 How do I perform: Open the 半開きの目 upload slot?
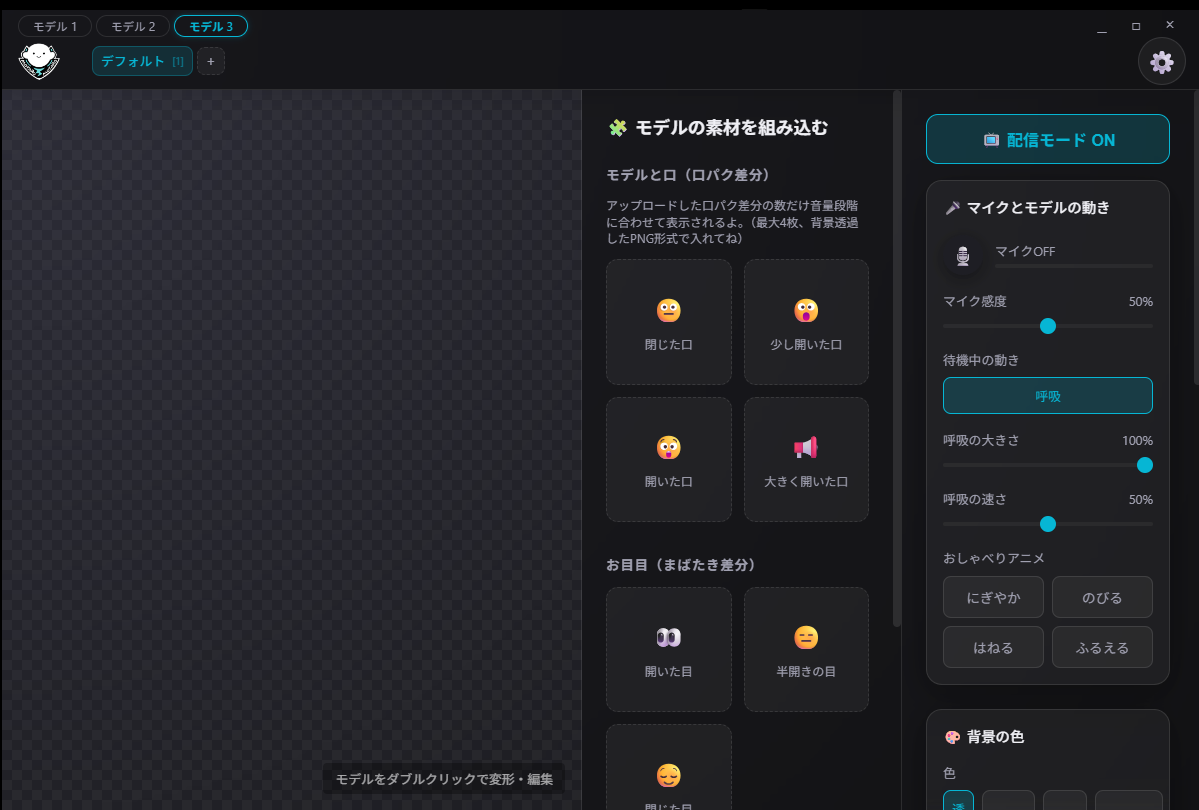806,649
